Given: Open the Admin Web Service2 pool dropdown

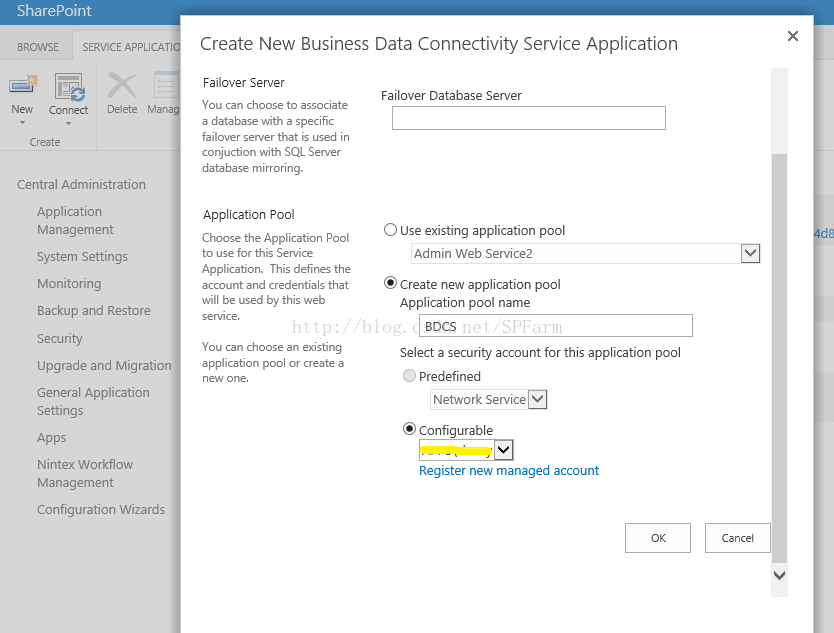Looking at the screenshot, I should (750, 253).
